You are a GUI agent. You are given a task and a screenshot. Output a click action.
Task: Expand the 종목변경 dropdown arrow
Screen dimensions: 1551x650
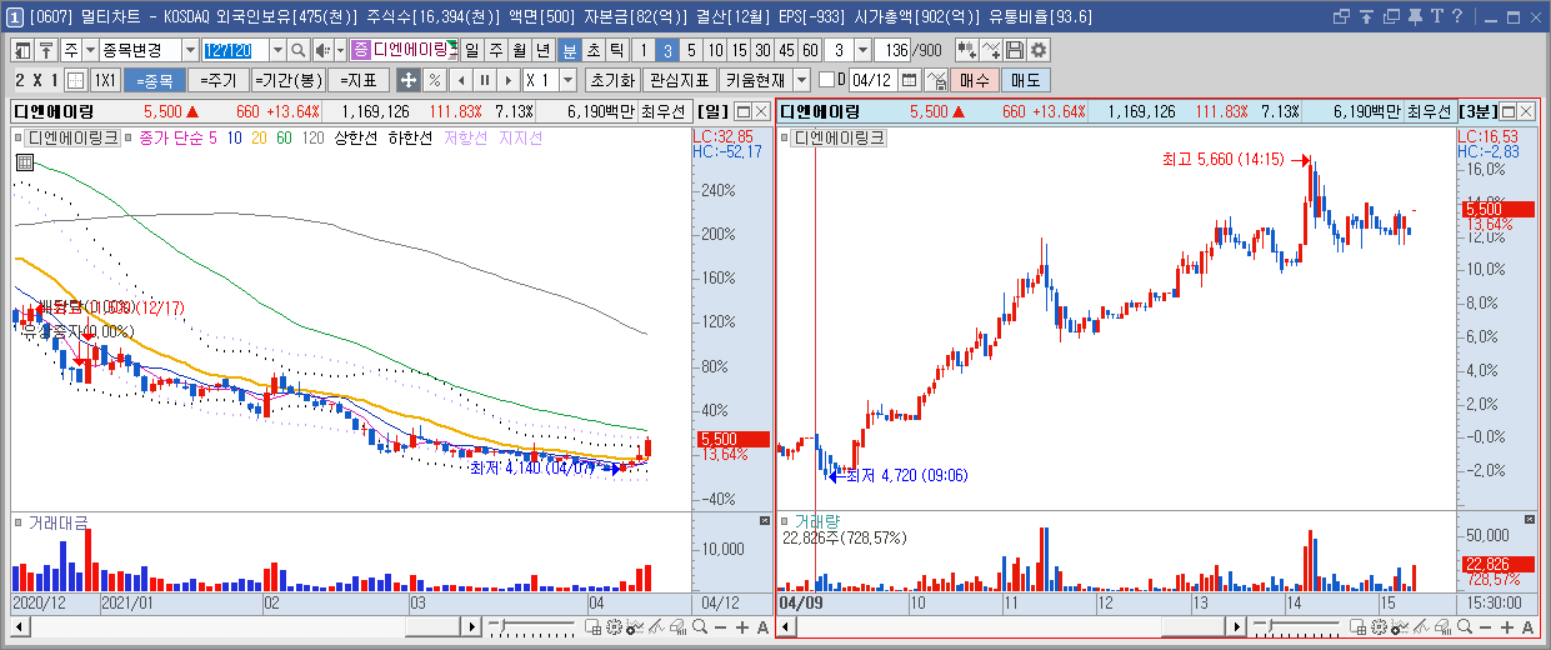(x=190, y=50)
